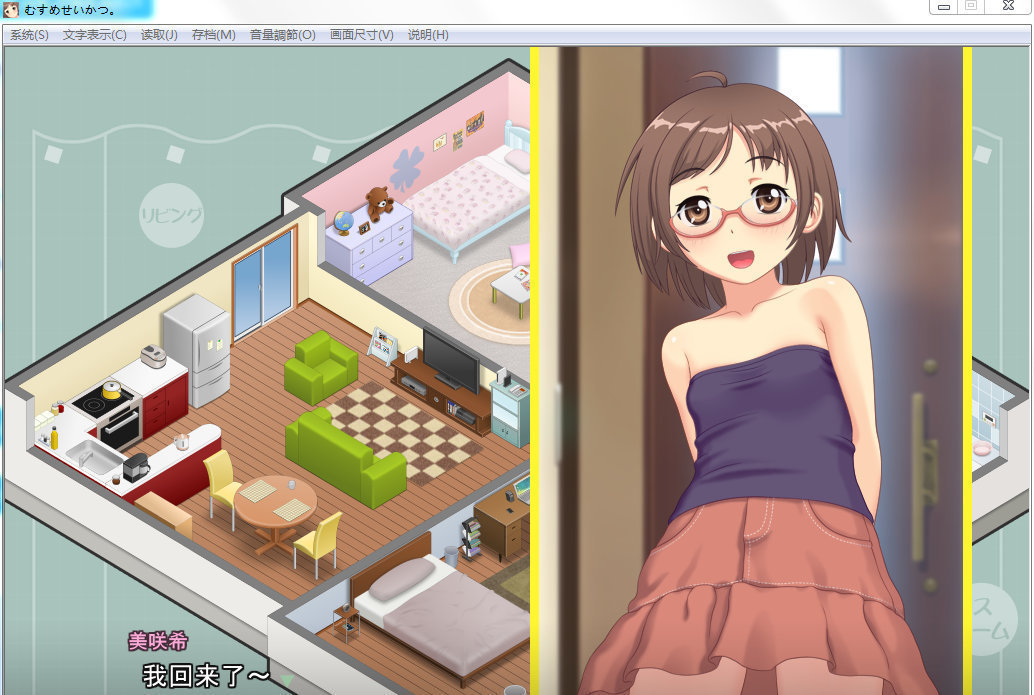Minimize the game window

pos(943,7)
